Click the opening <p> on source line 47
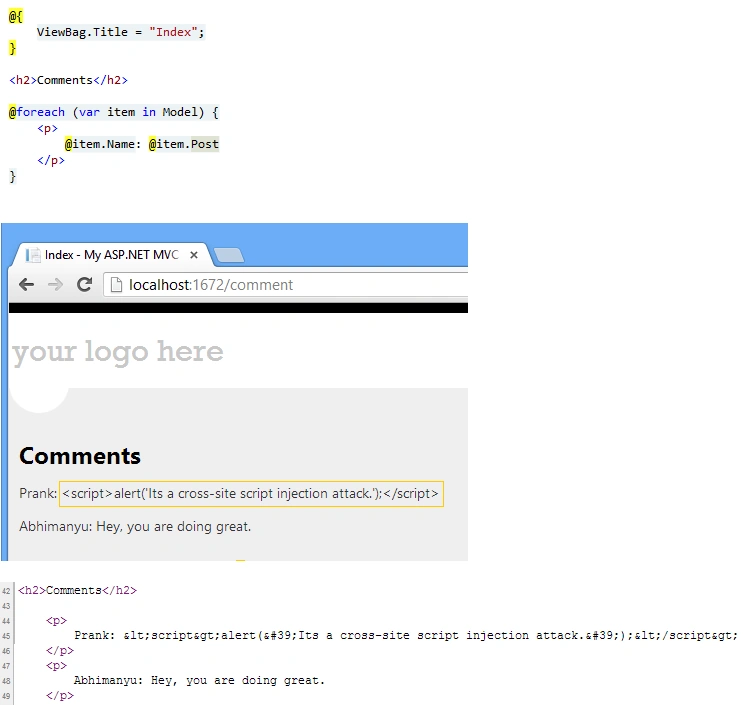Image resolution: width=743 pixels, height=709 pixels. click(56, 666)
